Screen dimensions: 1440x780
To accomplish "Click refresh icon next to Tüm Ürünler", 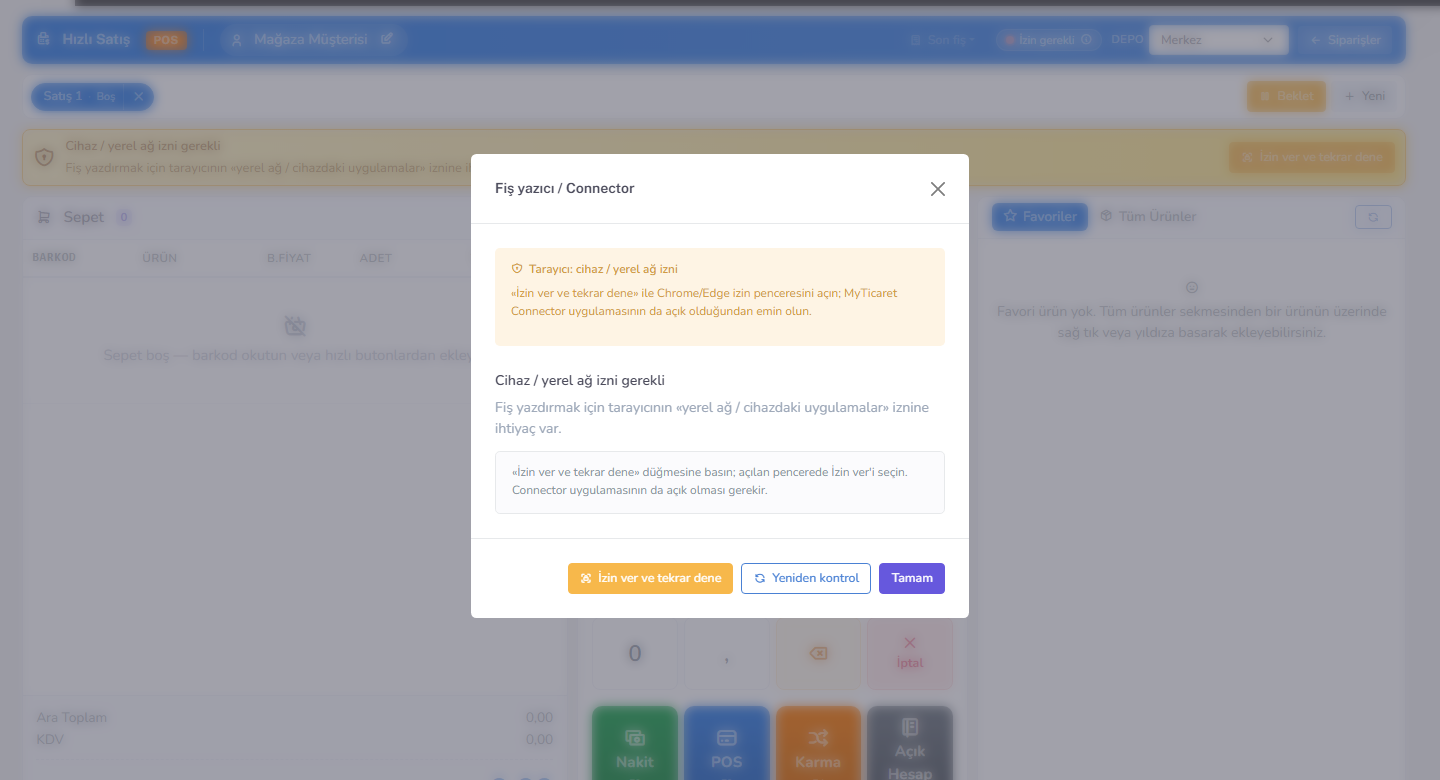I will click(1373, 217).
